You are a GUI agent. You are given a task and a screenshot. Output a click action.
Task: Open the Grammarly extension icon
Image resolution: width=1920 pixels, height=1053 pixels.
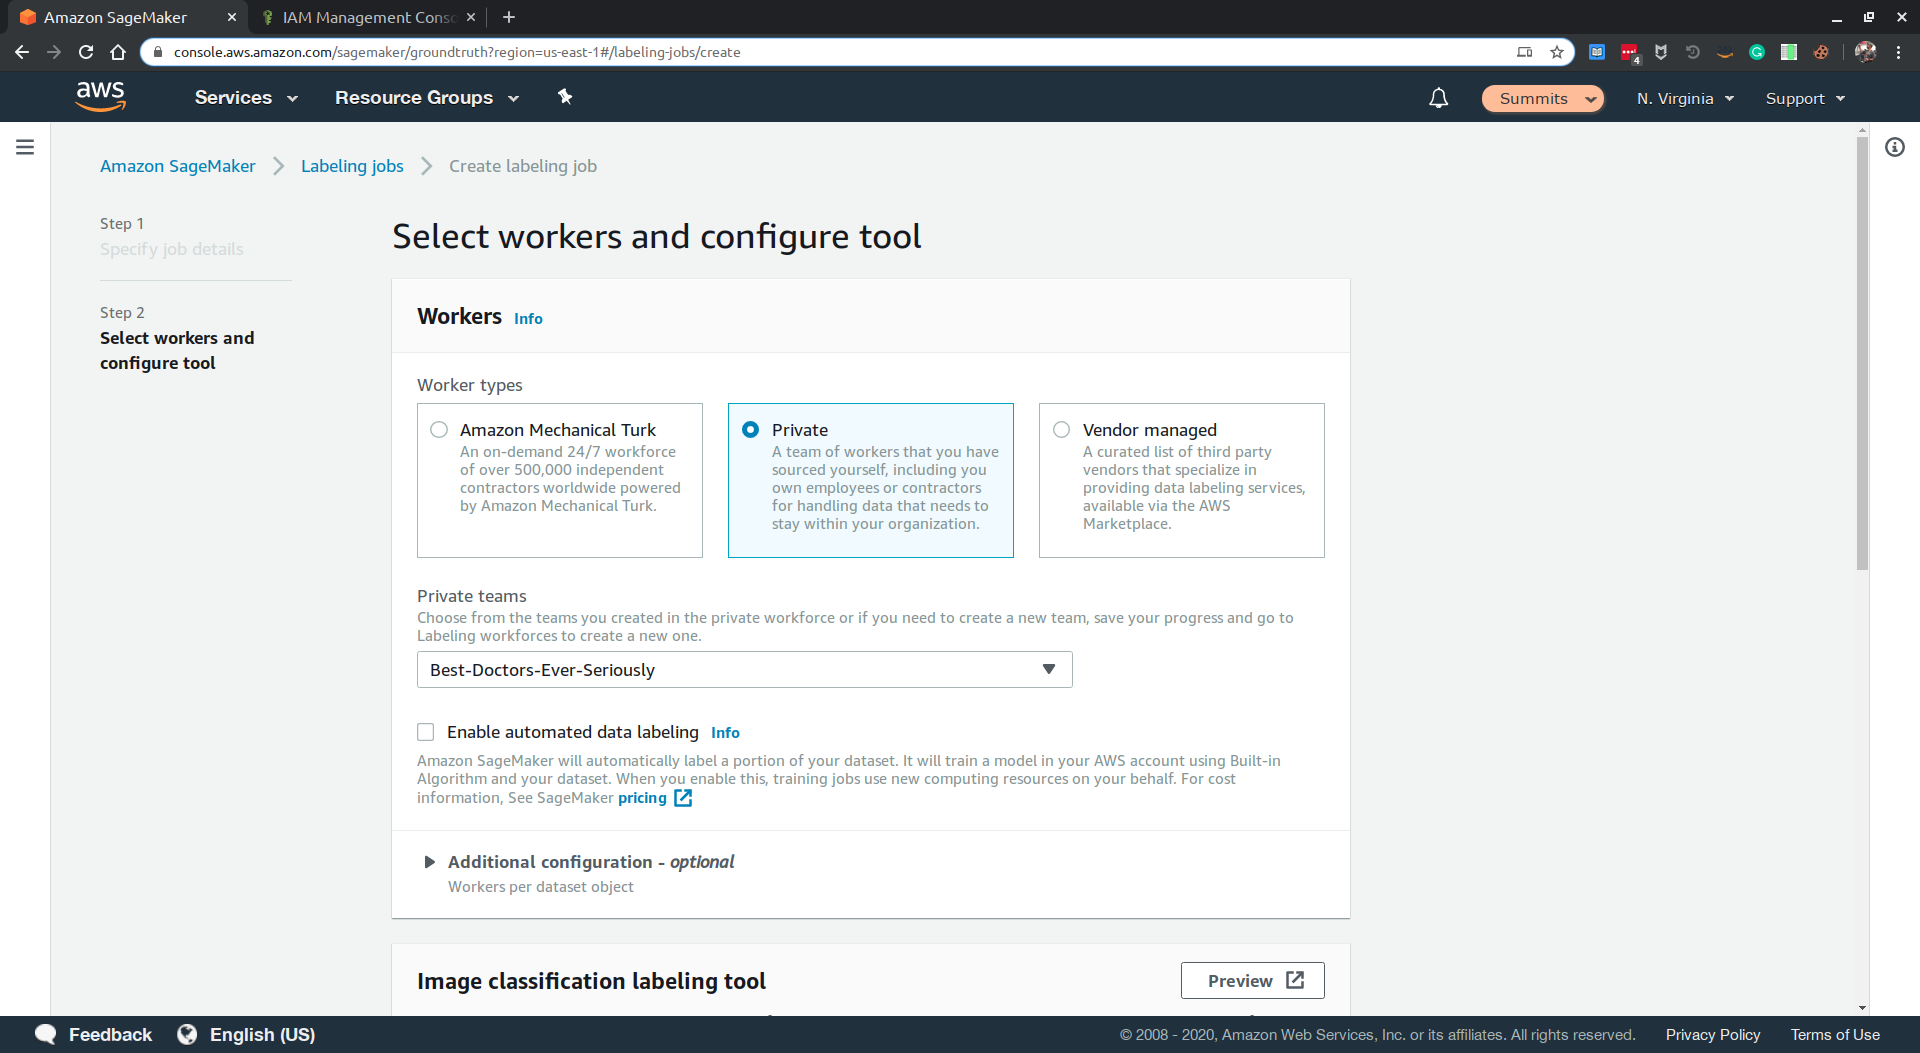pyautogui.click(x=1757, y=52)
